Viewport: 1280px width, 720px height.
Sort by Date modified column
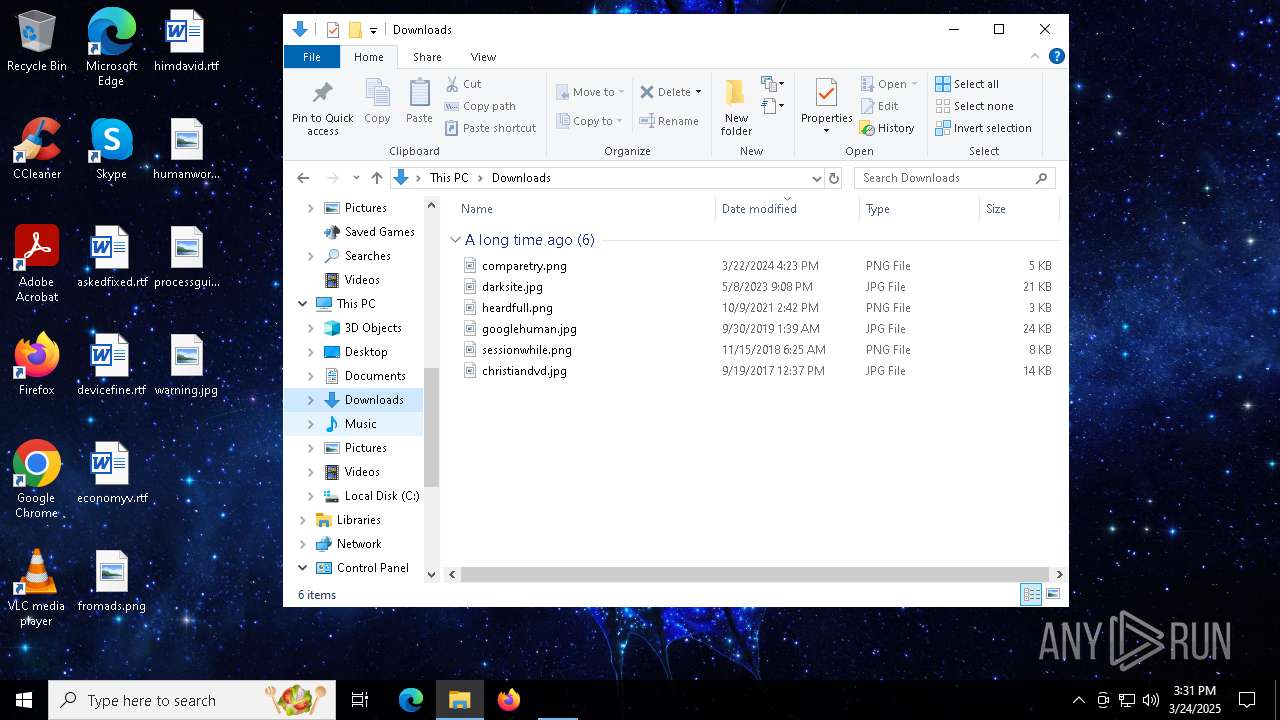787,209
